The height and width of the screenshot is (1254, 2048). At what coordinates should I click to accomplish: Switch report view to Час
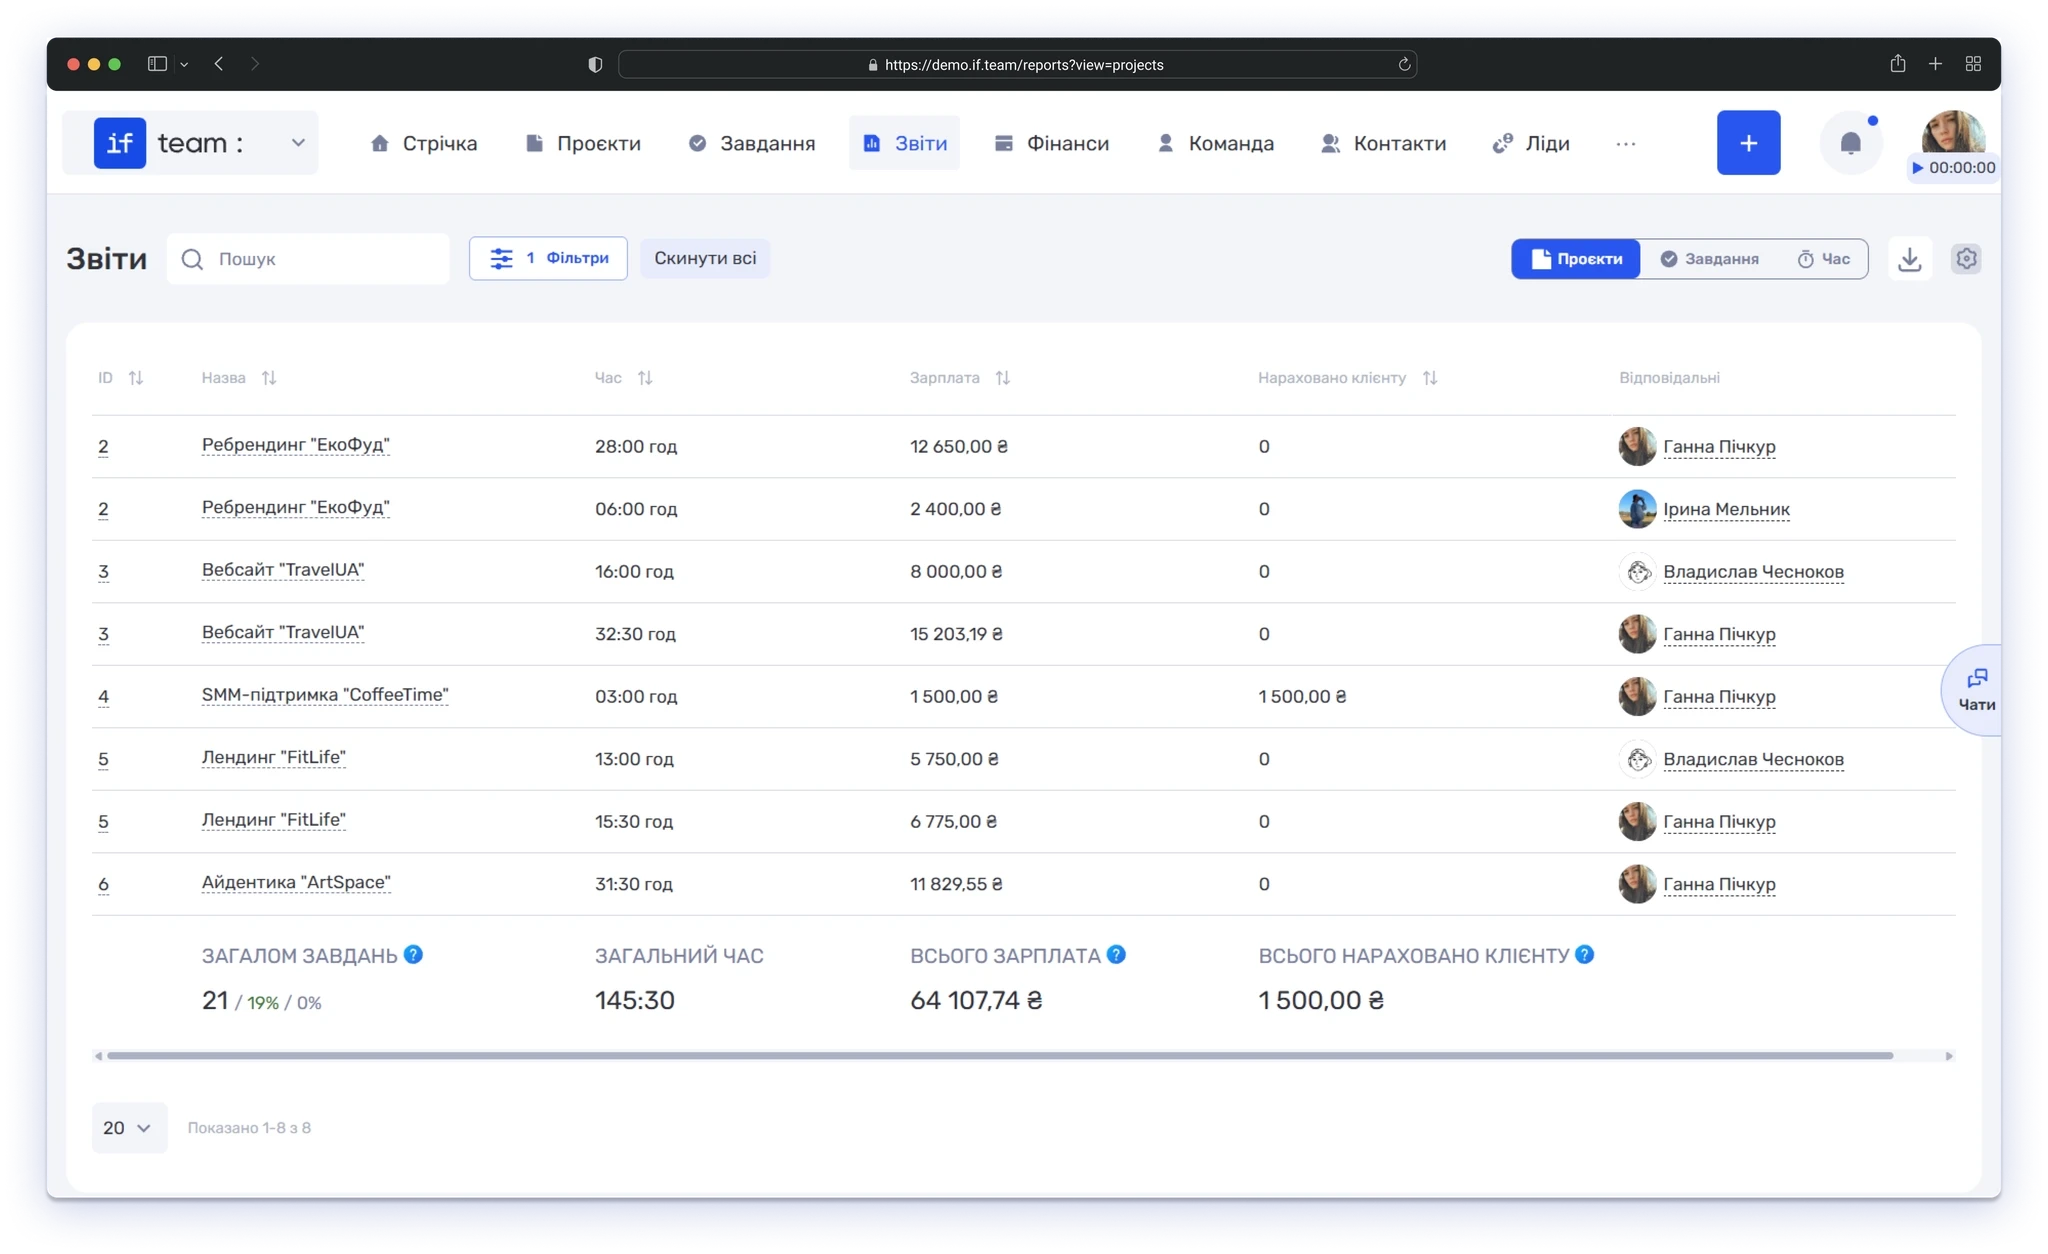point(1823,259)
